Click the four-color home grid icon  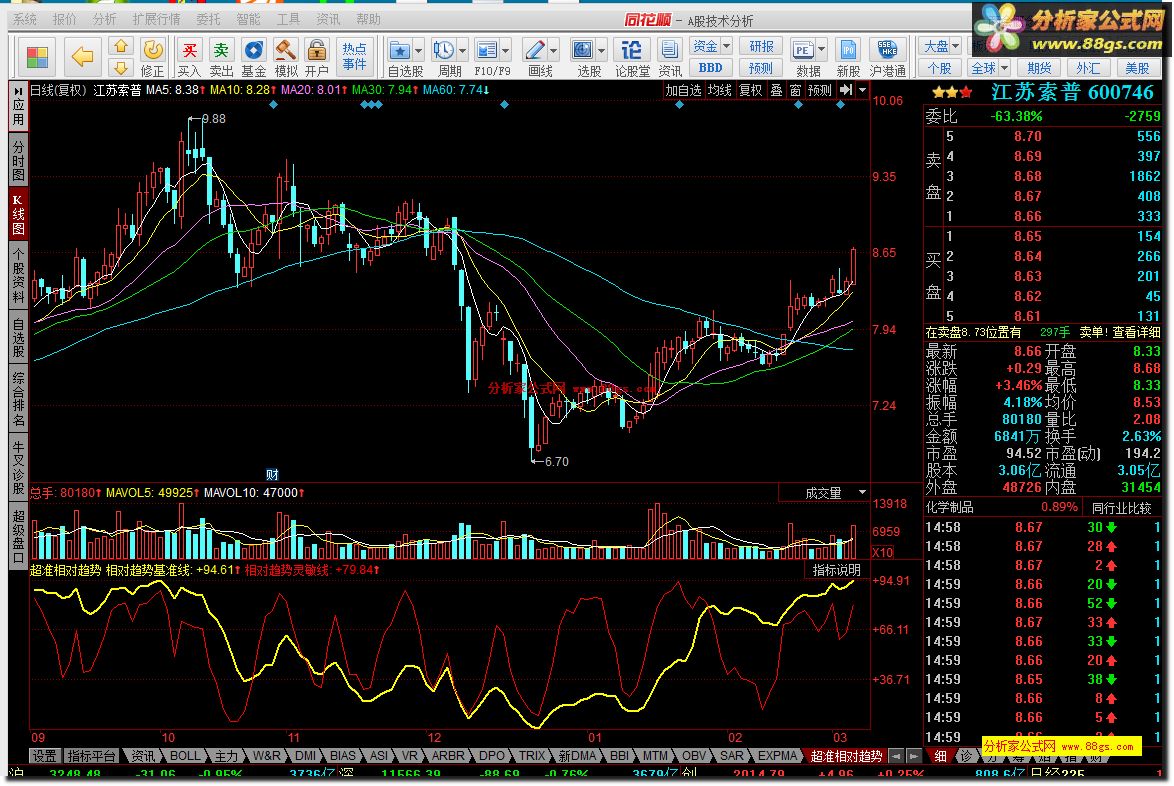37,57
